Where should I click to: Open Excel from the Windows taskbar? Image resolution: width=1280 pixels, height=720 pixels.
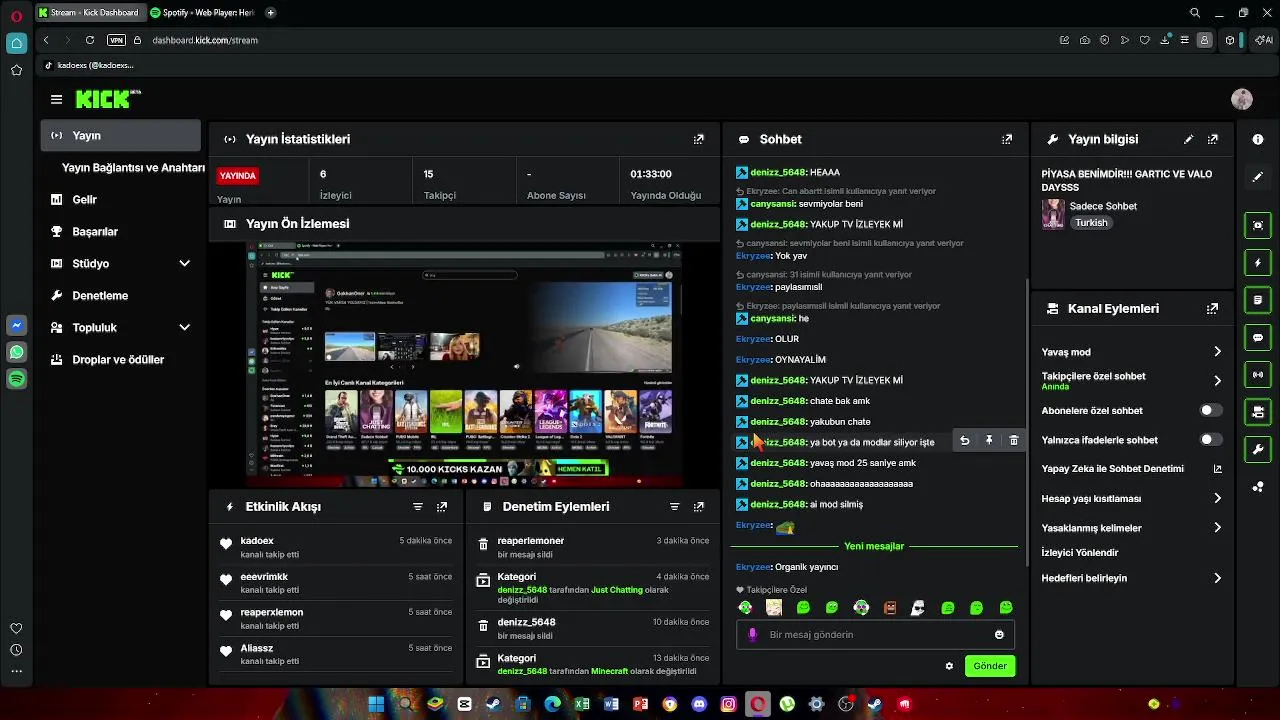(x=582, y=704)
